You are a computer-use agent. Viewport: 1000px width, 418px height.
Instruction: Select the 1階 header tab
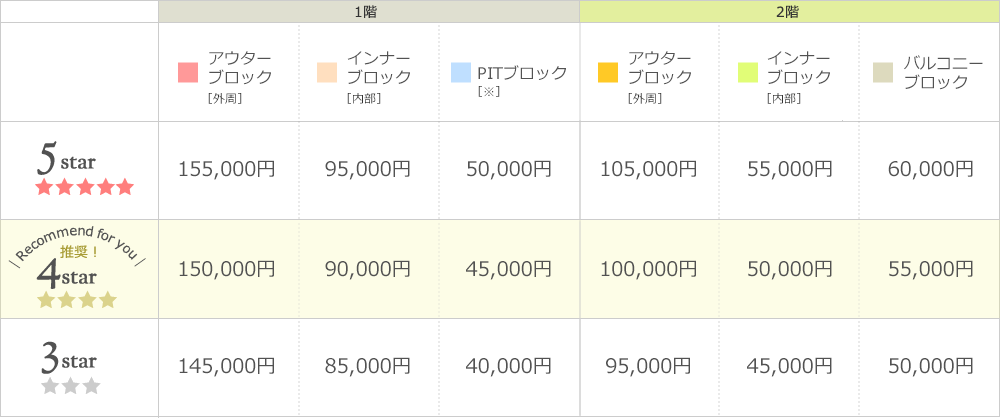(x=369, y=11)
